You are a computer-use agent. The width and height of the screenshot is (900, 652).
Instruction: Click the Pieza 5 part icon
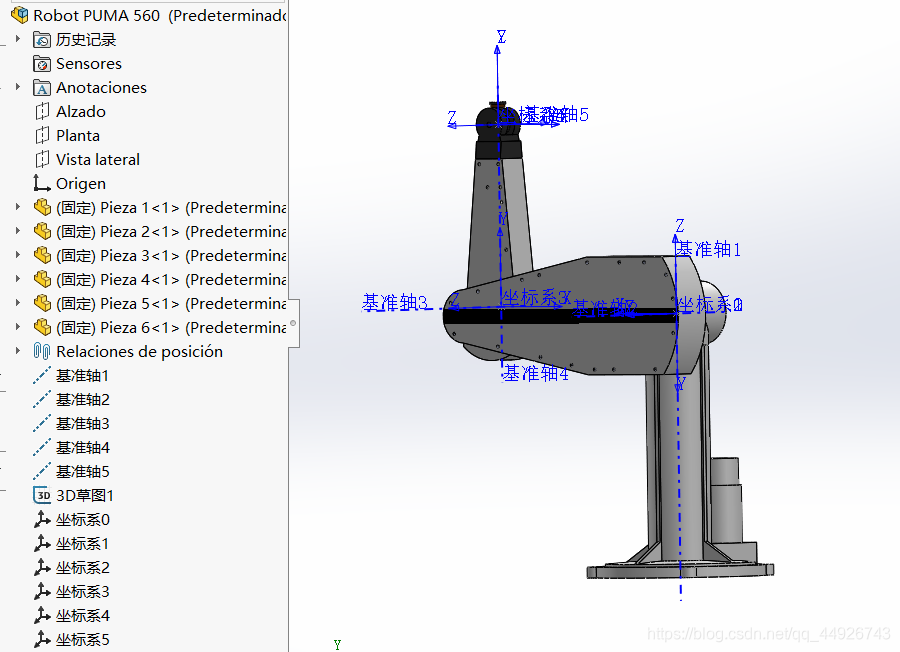tap(42, 304)
